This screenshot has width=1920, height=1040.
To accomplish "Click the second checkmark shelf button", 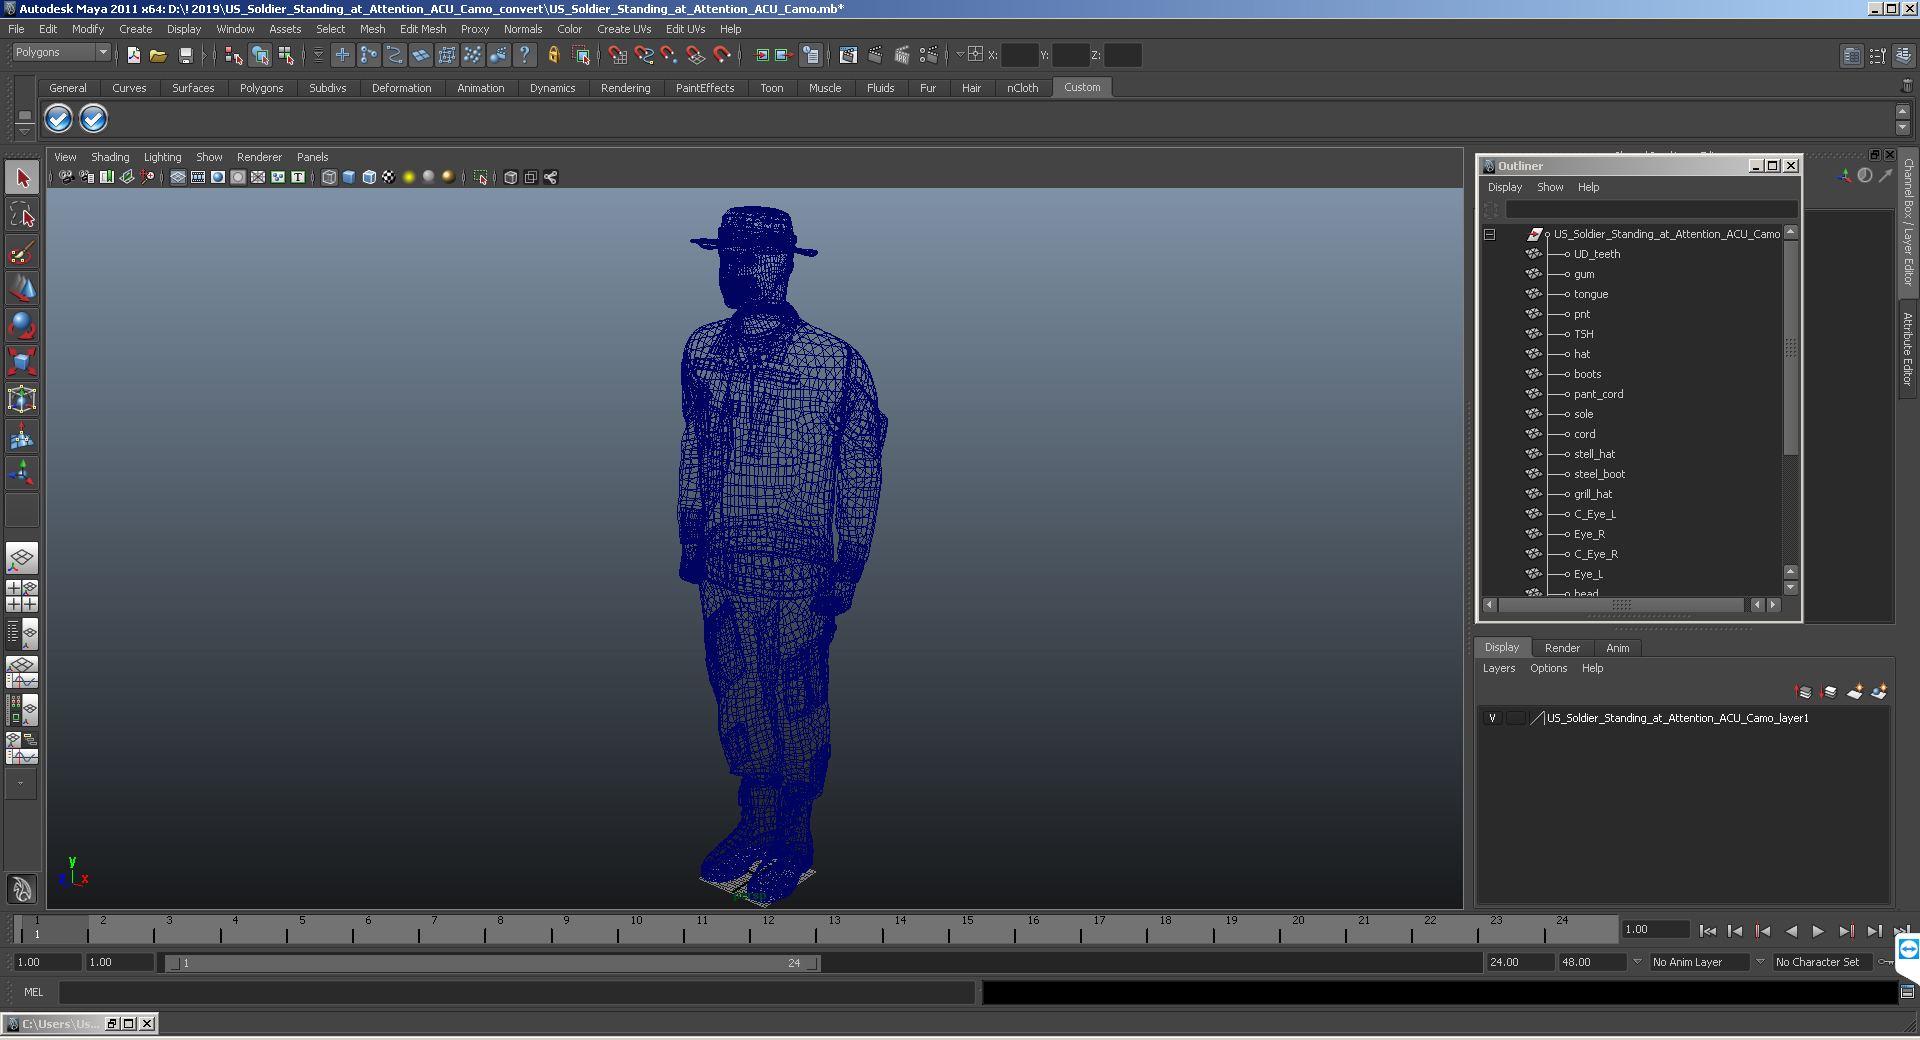I will click(93, 119).
